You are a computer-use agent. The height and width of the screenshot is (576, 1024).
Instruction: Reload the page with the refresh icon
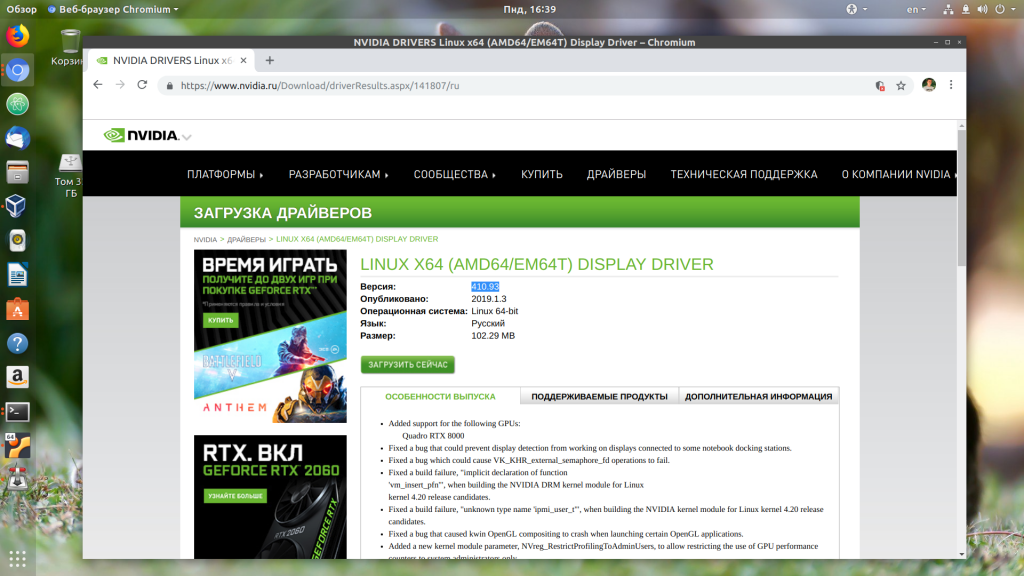tap(142, 85)
